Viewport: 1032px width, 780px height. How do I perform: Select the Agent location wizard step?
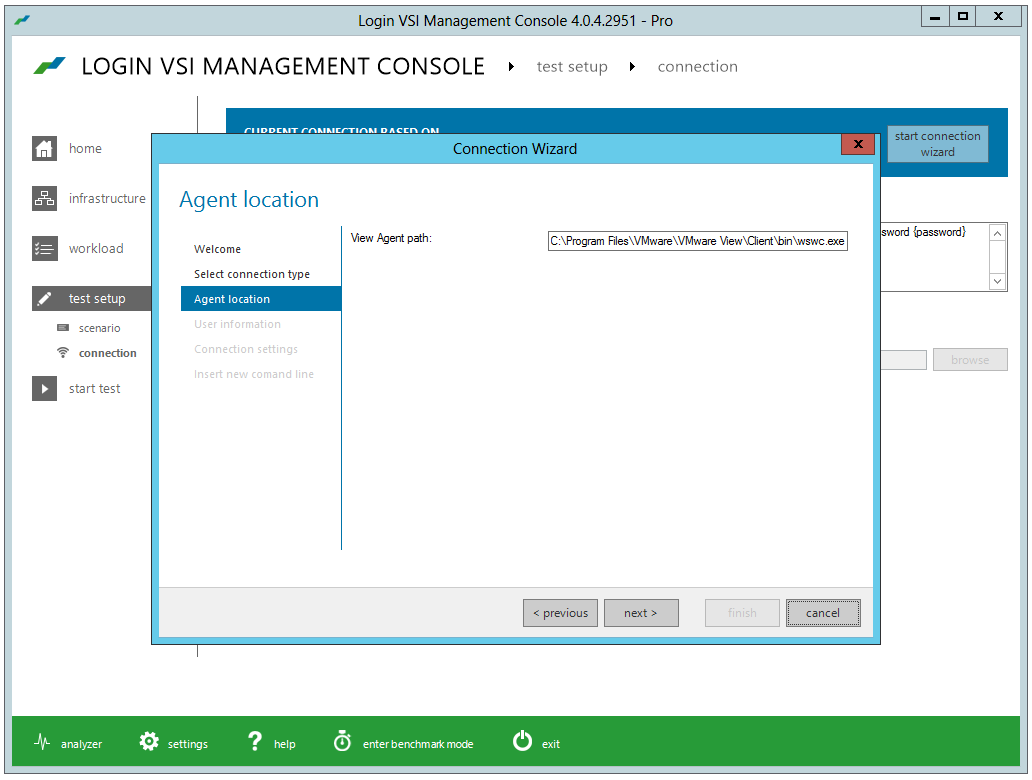pyautogui.click(x=261, y=299)
